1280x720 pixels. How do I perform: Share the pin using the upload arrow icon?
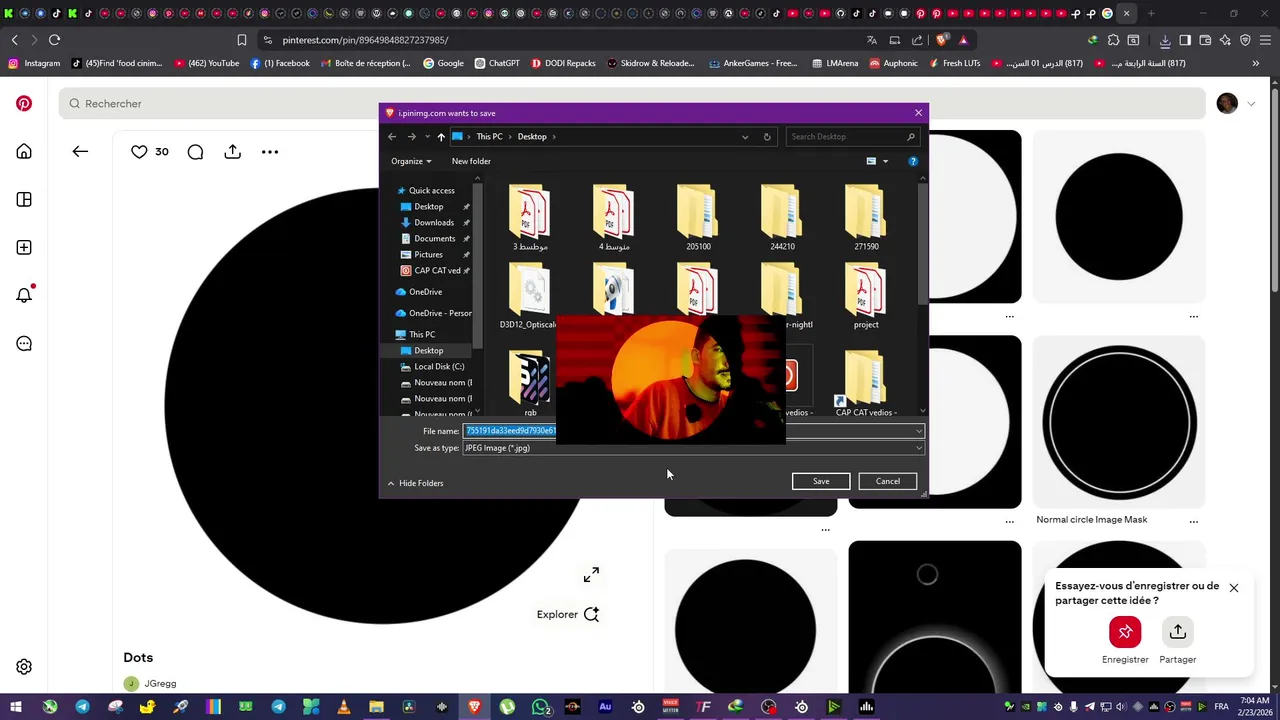click(233, 151)
